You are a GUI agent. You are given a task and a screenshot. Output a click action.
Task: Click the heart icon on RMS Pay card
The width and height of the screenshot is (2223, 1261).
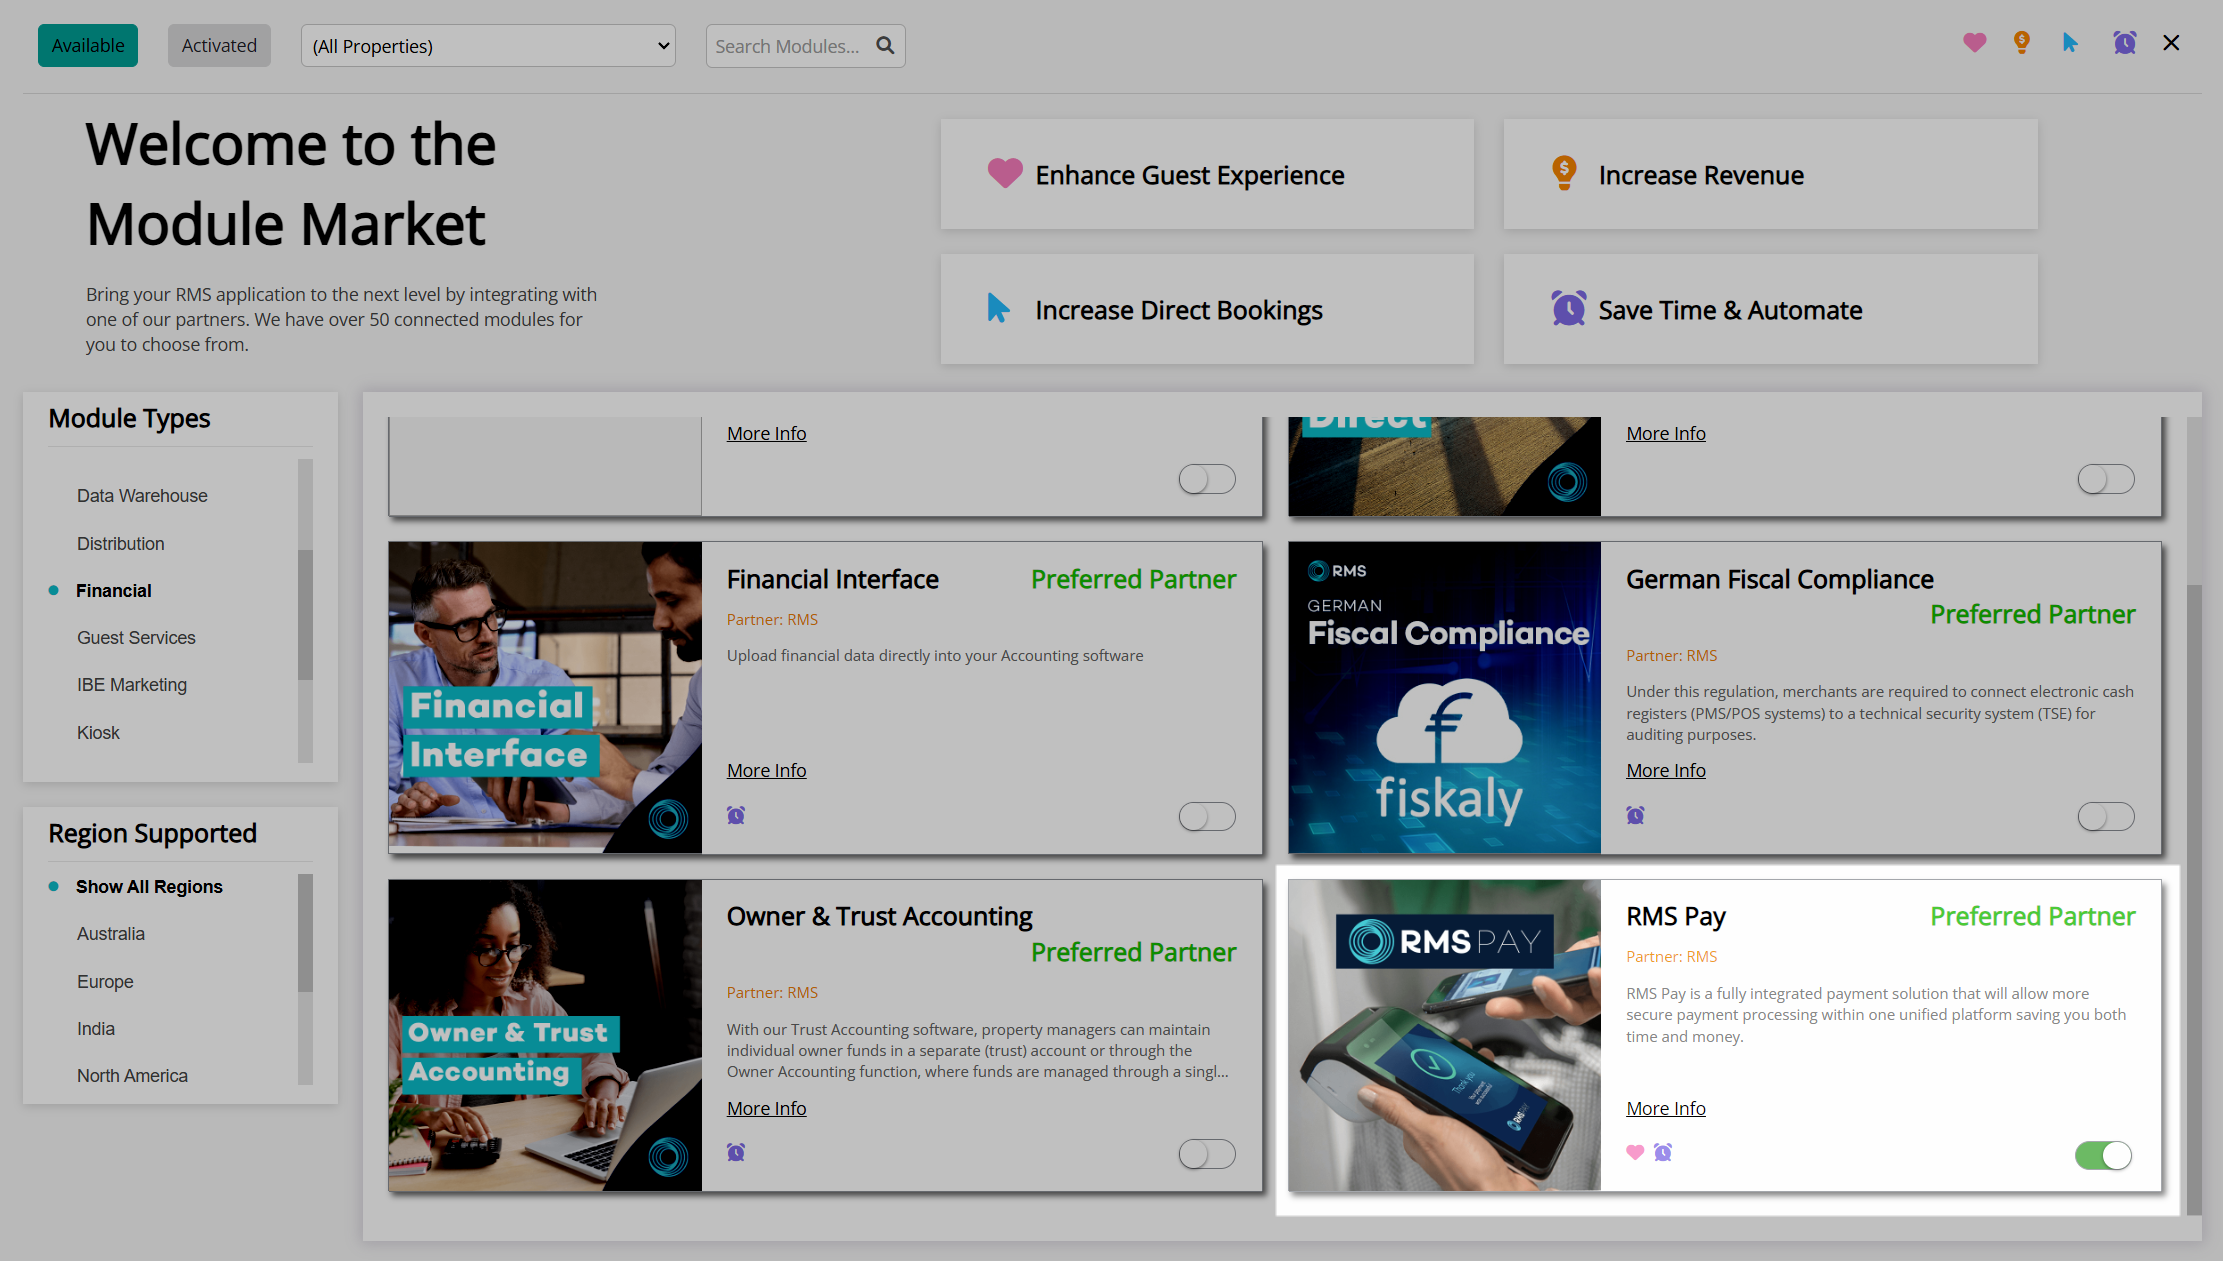tap(1635, 1152)
